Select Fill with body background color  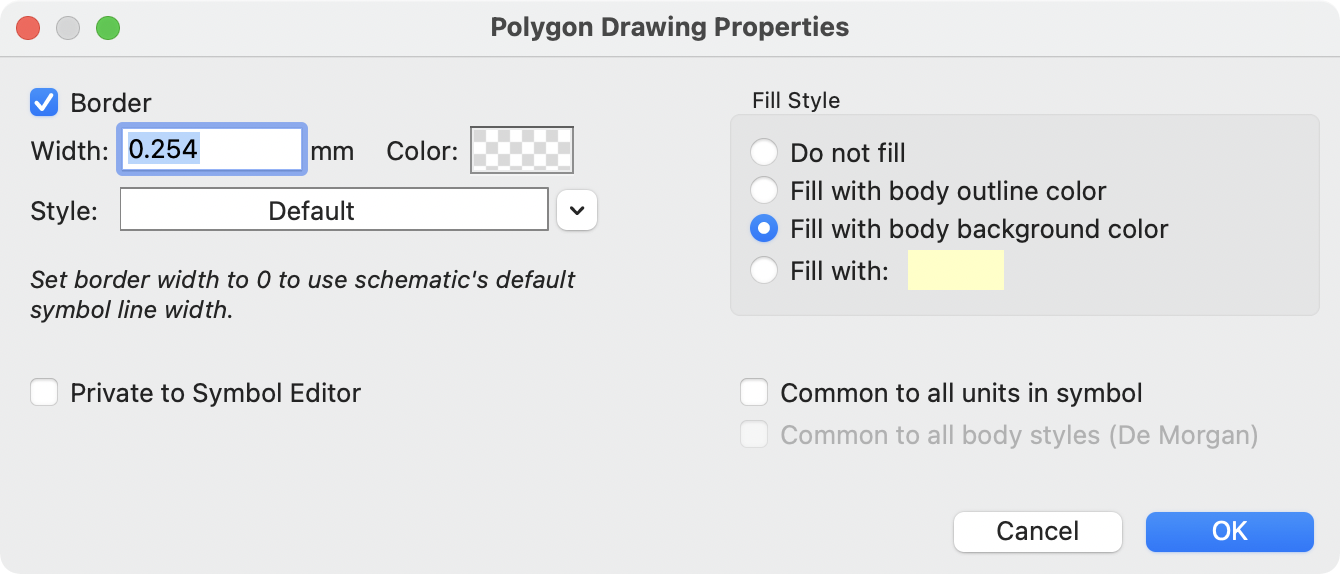point(764,229)
